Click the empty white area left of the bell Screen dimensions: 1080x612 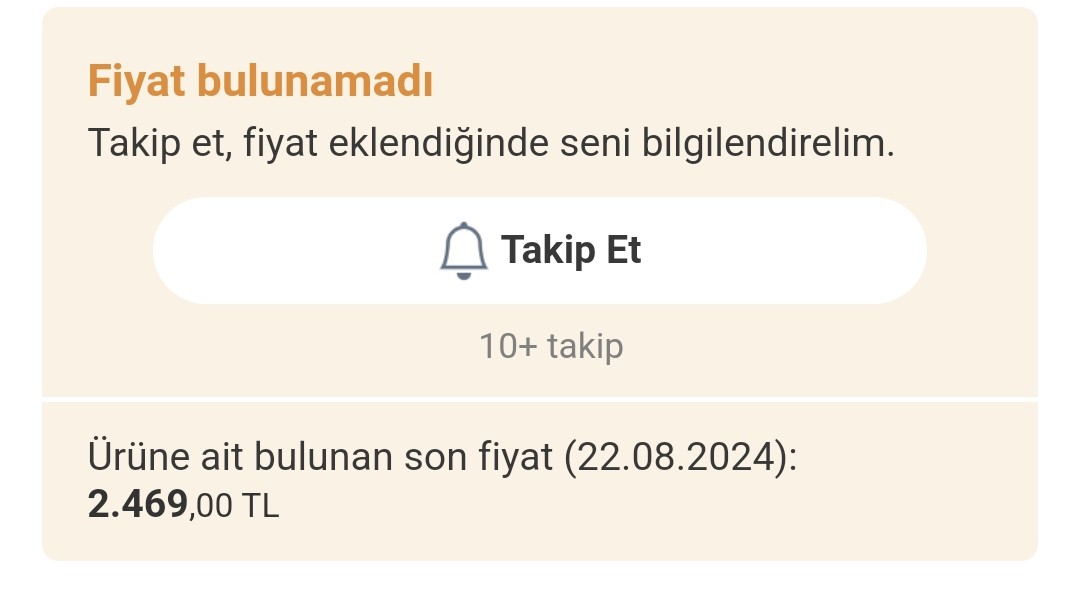(x=290, y=251)
